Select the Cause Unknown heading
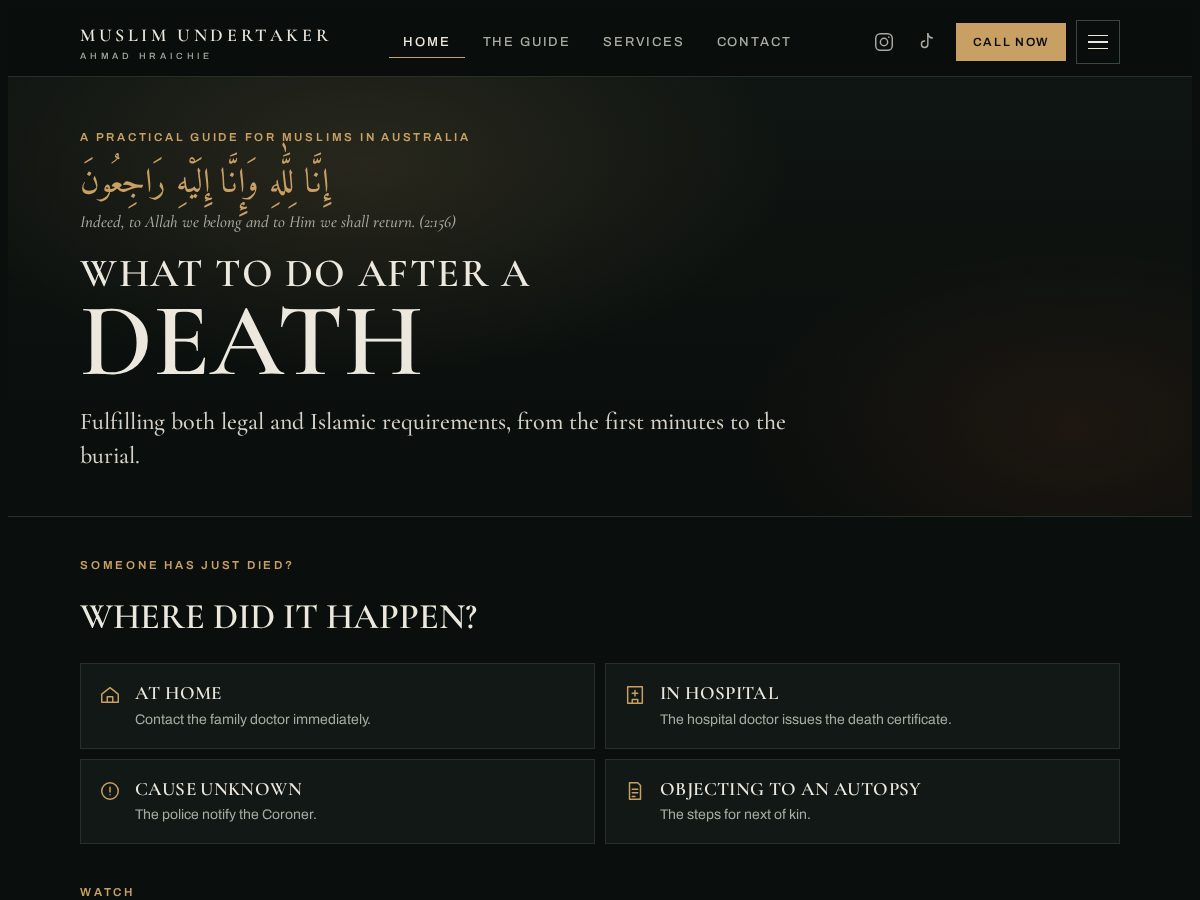The width and height of the screenshot is (1200, 900). 218,789
